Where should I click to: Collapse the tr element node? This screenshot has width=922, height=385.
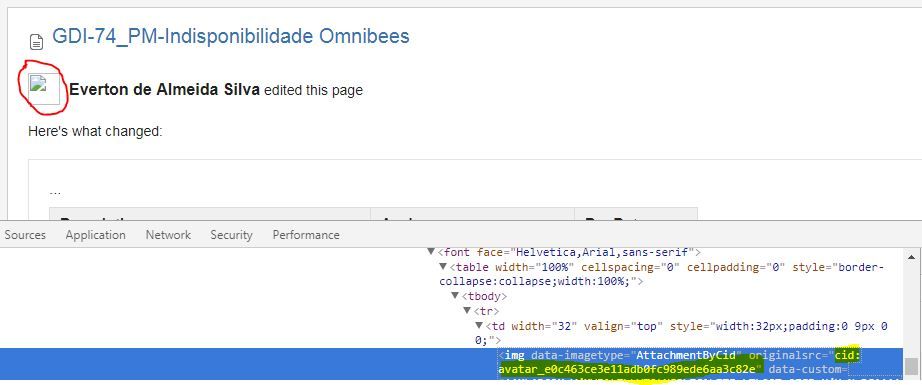click(467, 310)
